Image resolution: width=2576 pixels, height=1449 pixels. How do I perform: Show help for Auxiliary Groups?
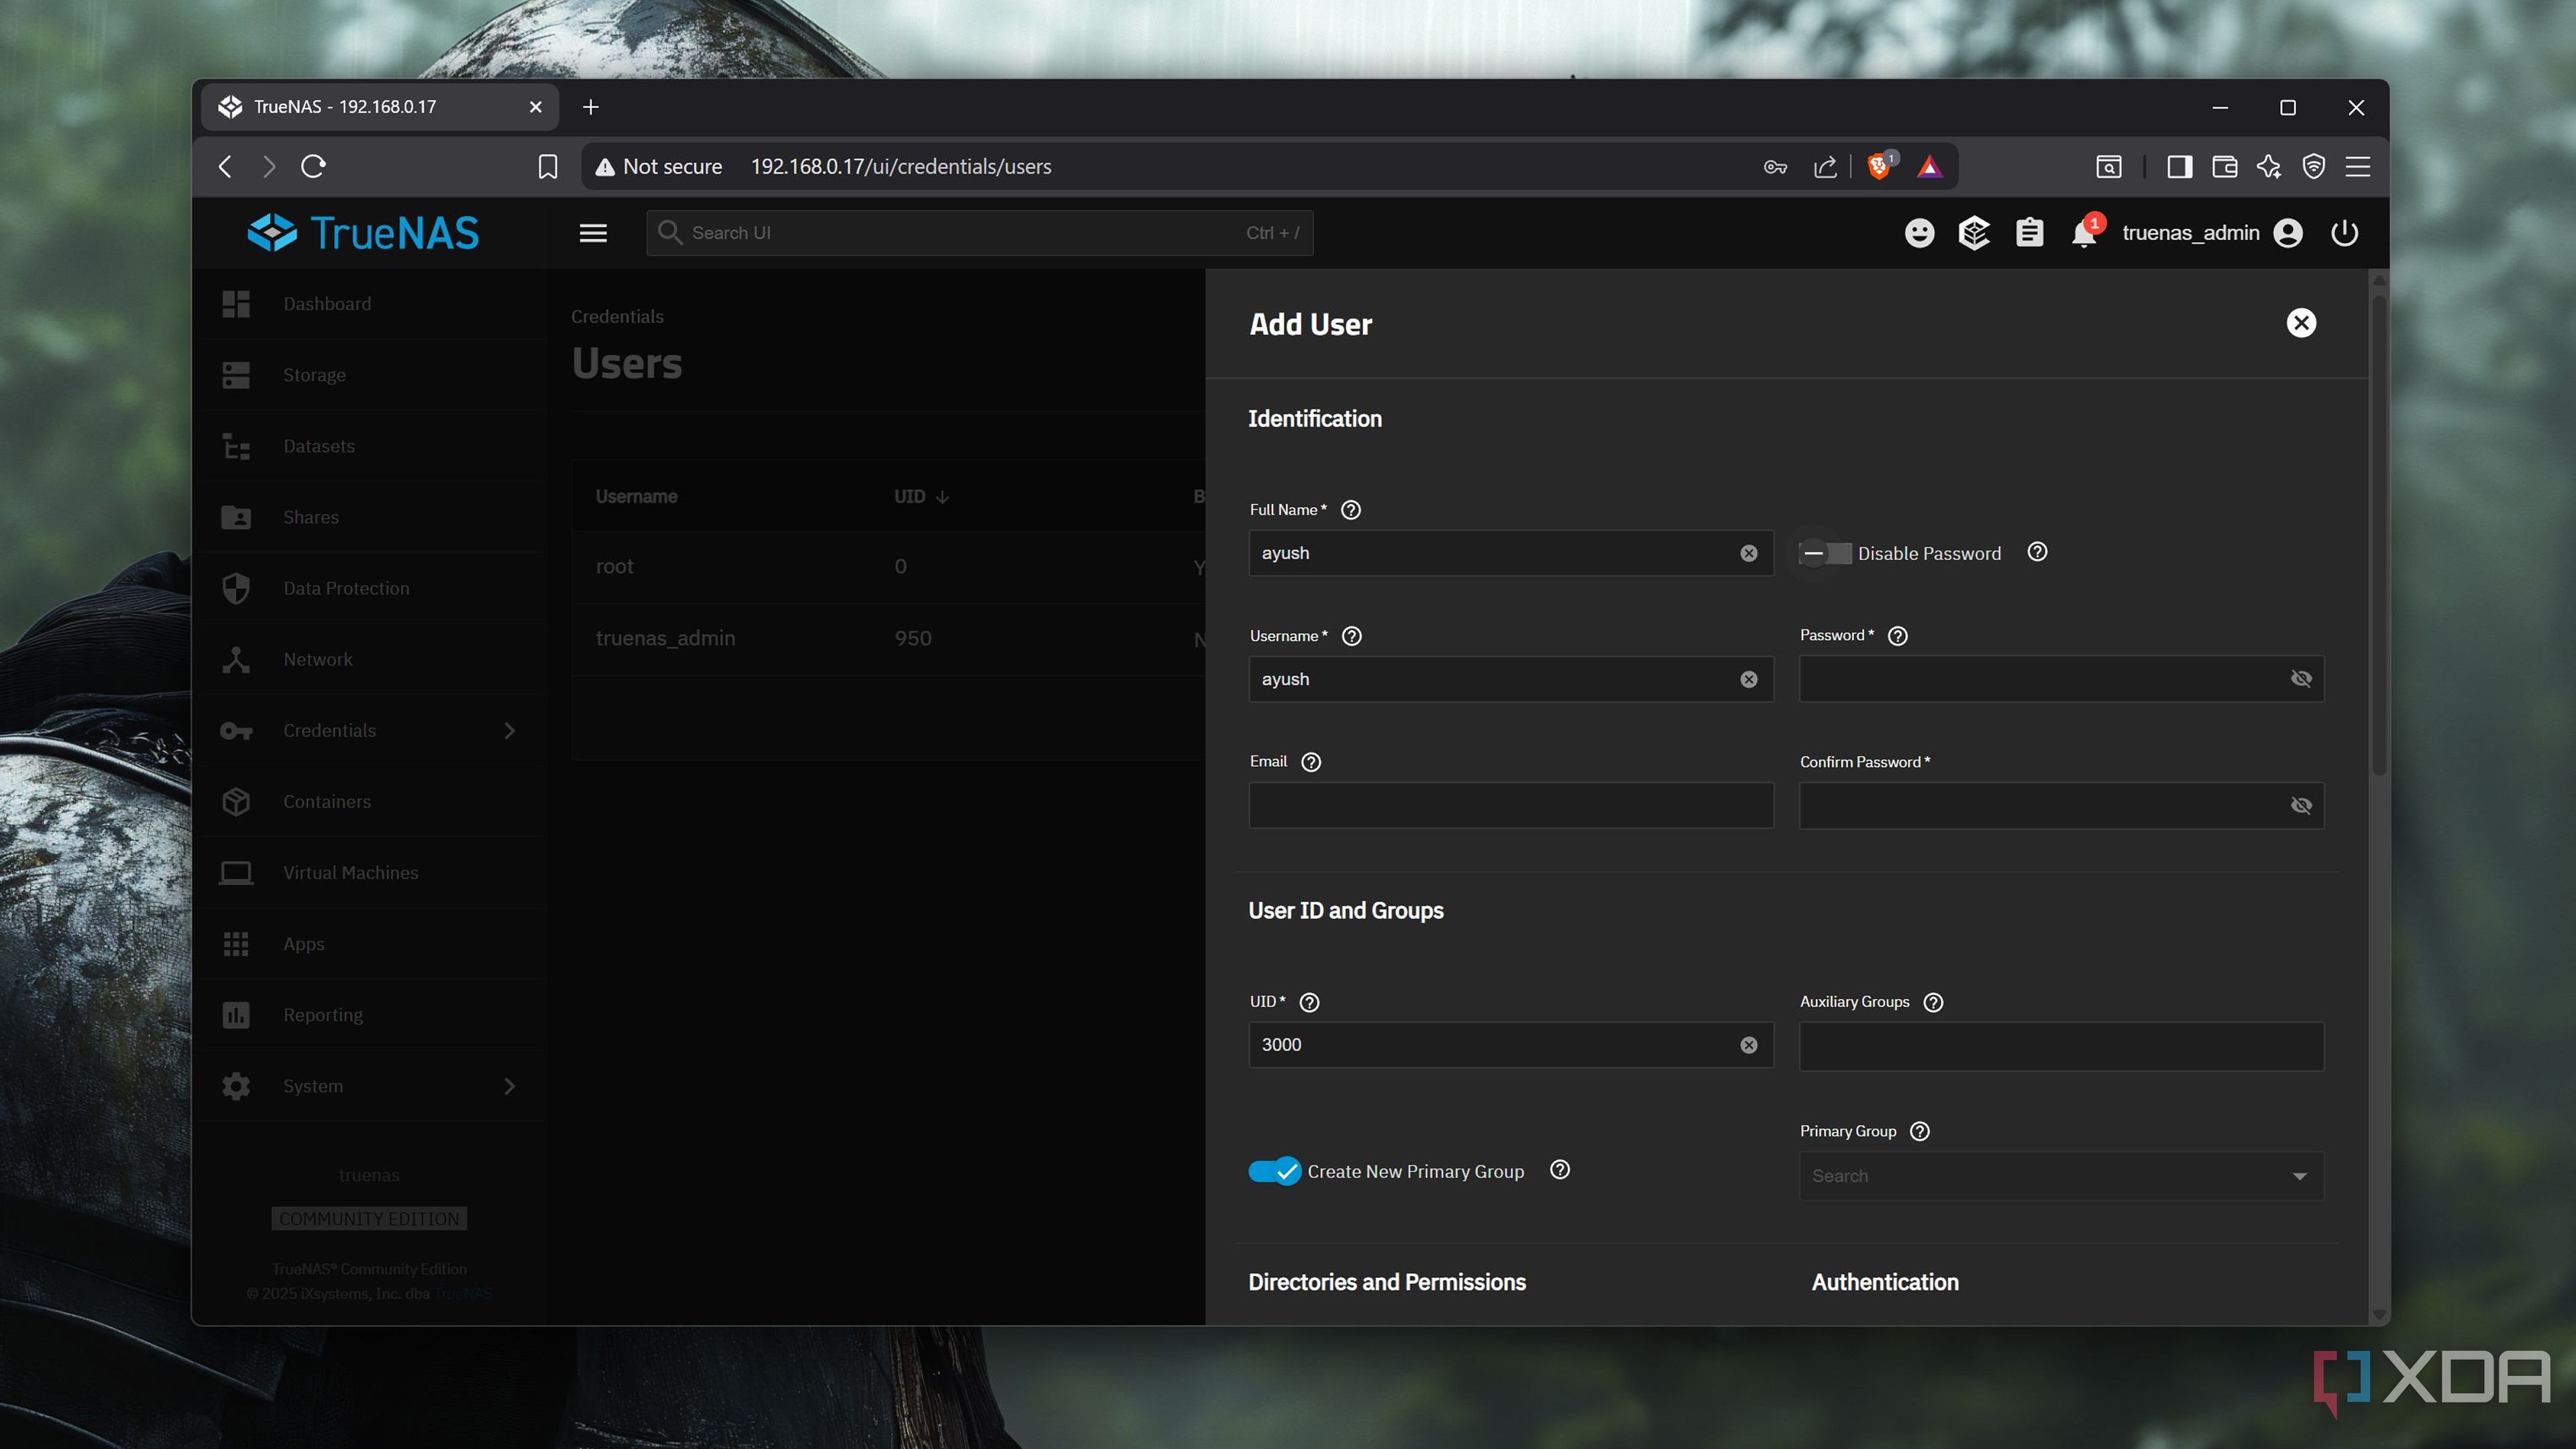[x=1933, y=1002]
